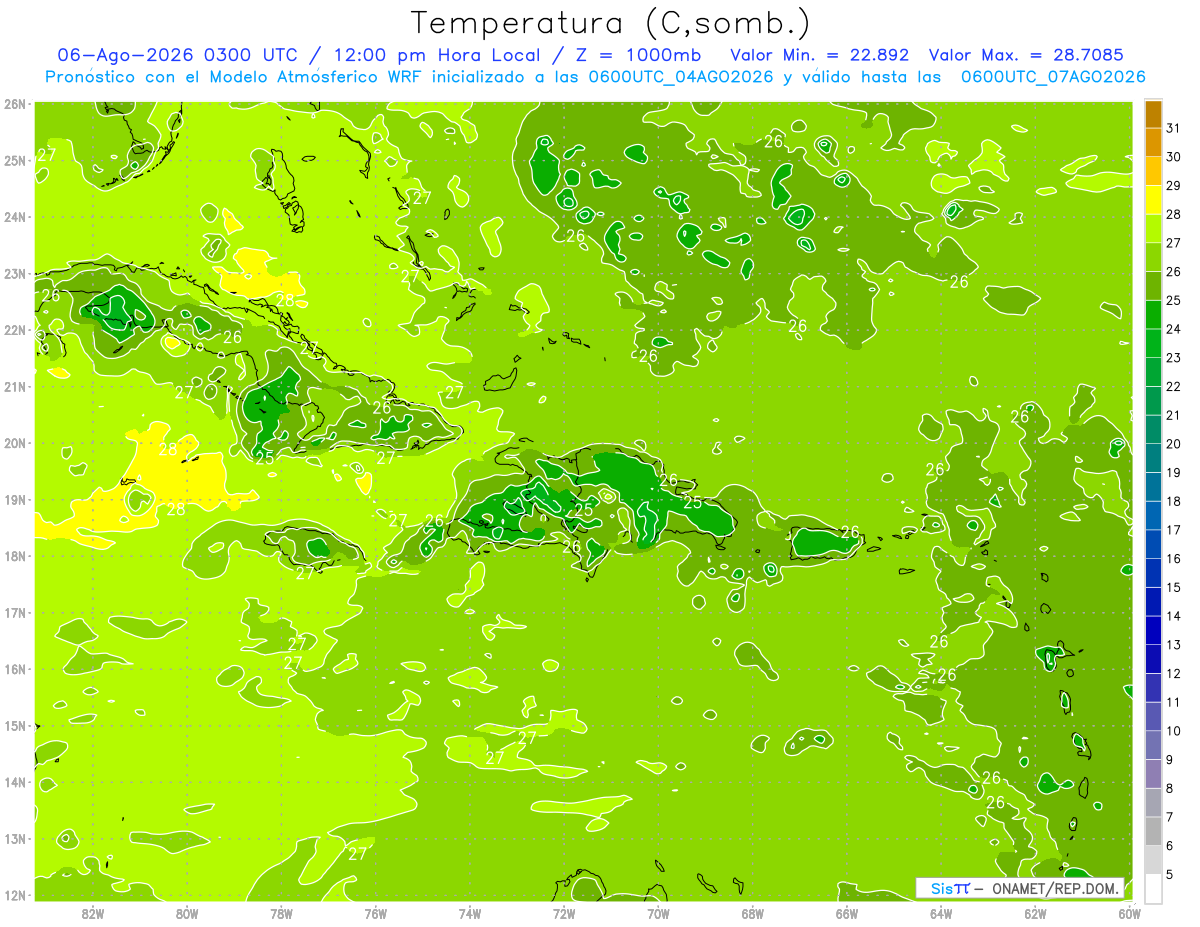Click the '10' legend scale label
1200x927 pixels.
pyautogui.click(x=1173, y=731)
